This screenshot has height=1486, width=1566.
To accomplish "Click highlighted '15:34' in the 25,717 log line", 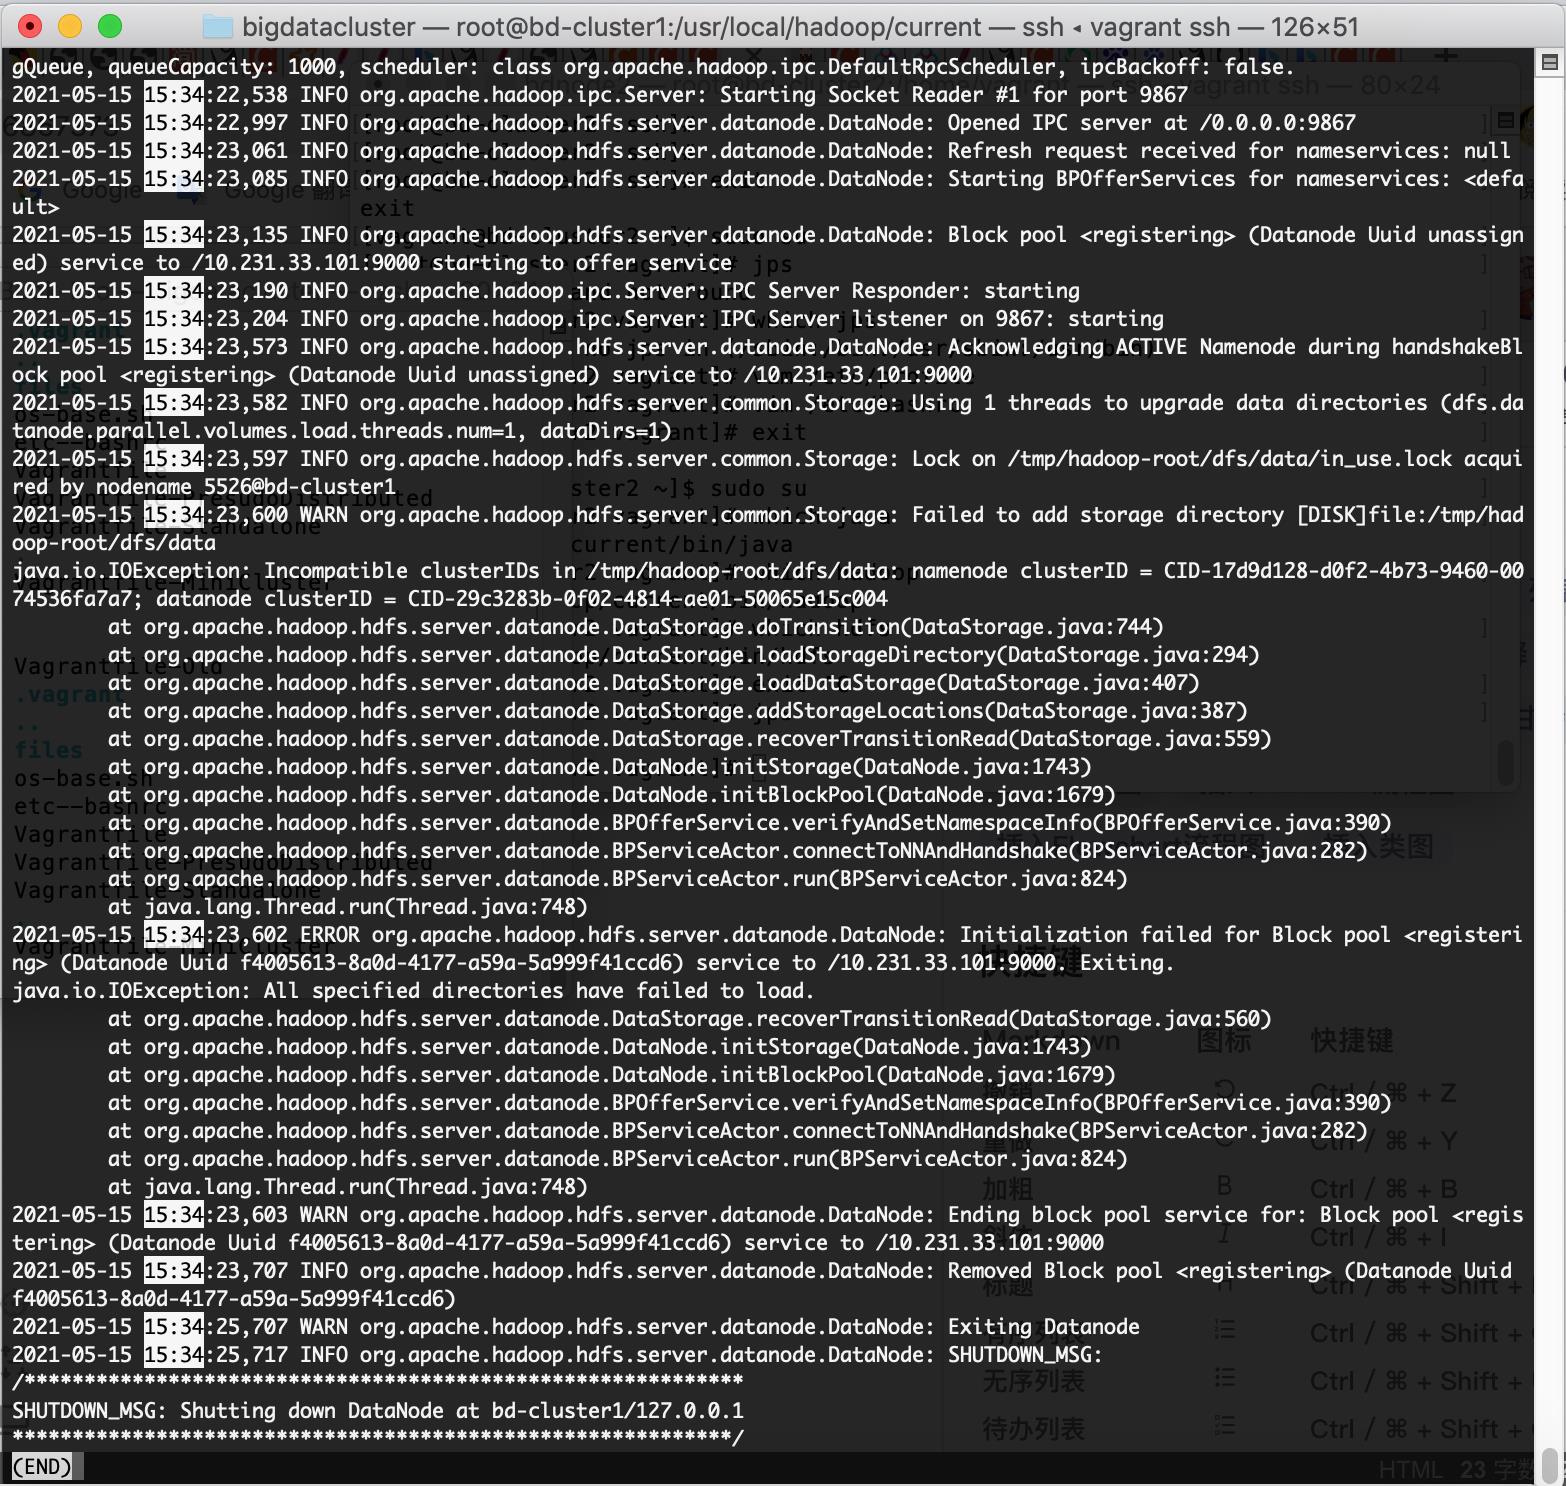I will point(174,1355).
